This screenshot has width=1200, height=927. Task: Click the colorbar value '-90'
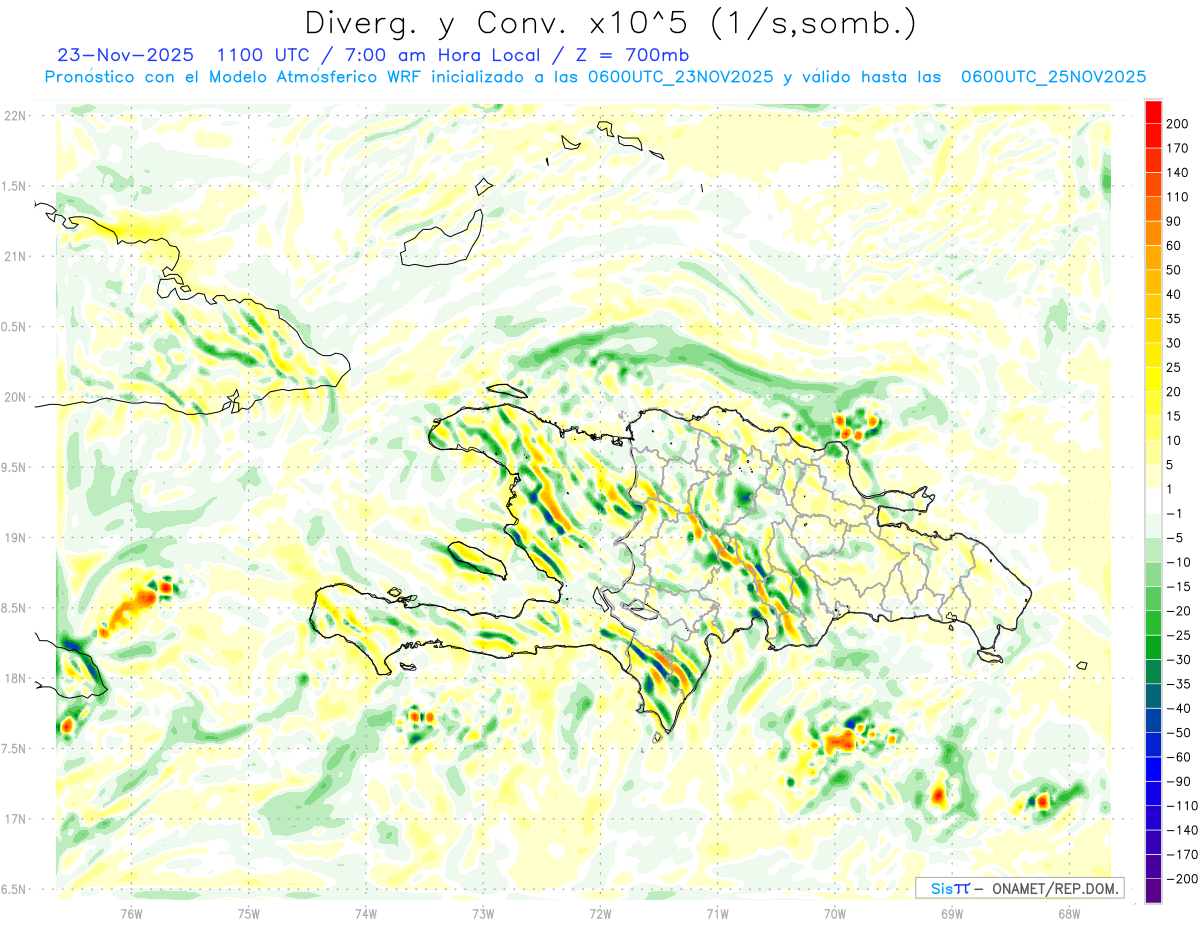click(1180, 782)
